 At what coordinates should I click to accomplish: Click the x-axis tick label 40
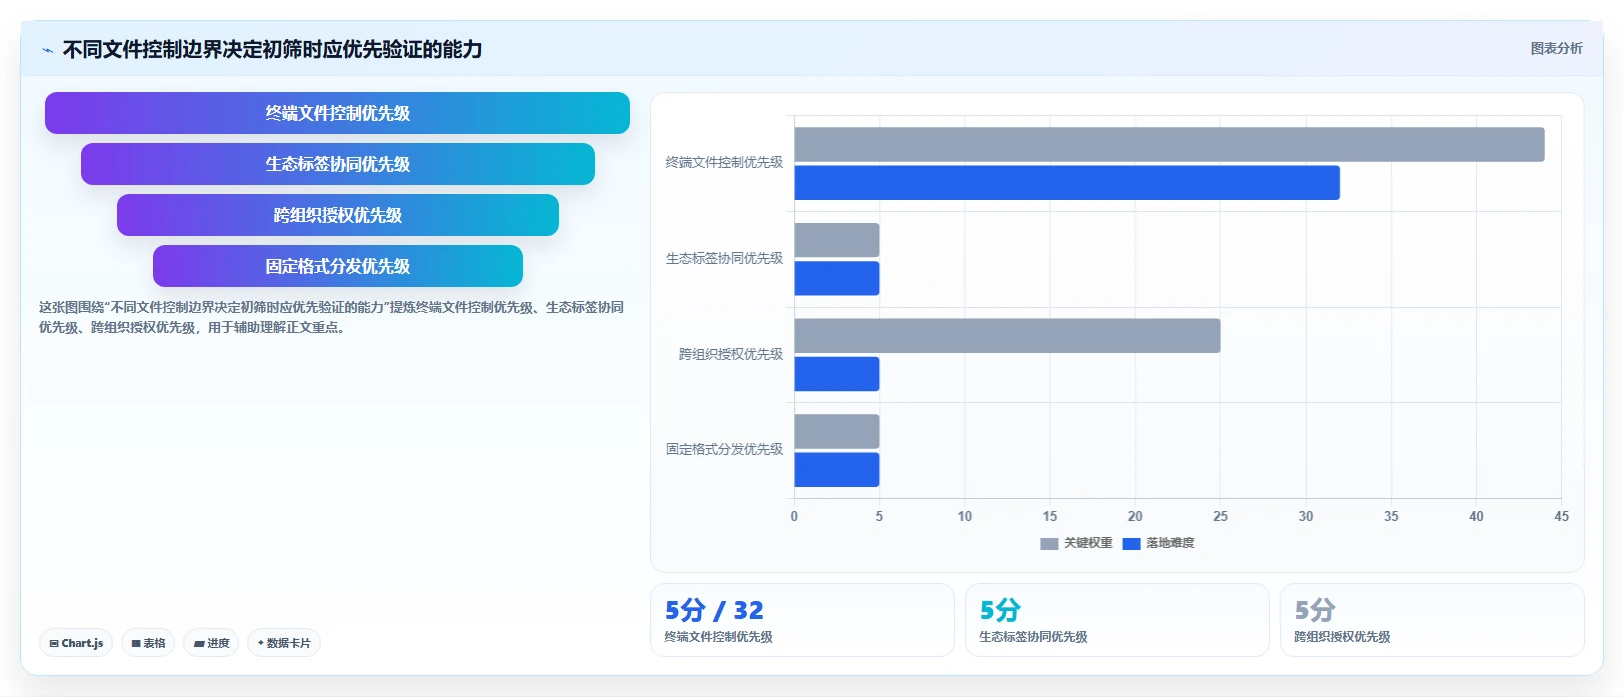(1476, 516)
